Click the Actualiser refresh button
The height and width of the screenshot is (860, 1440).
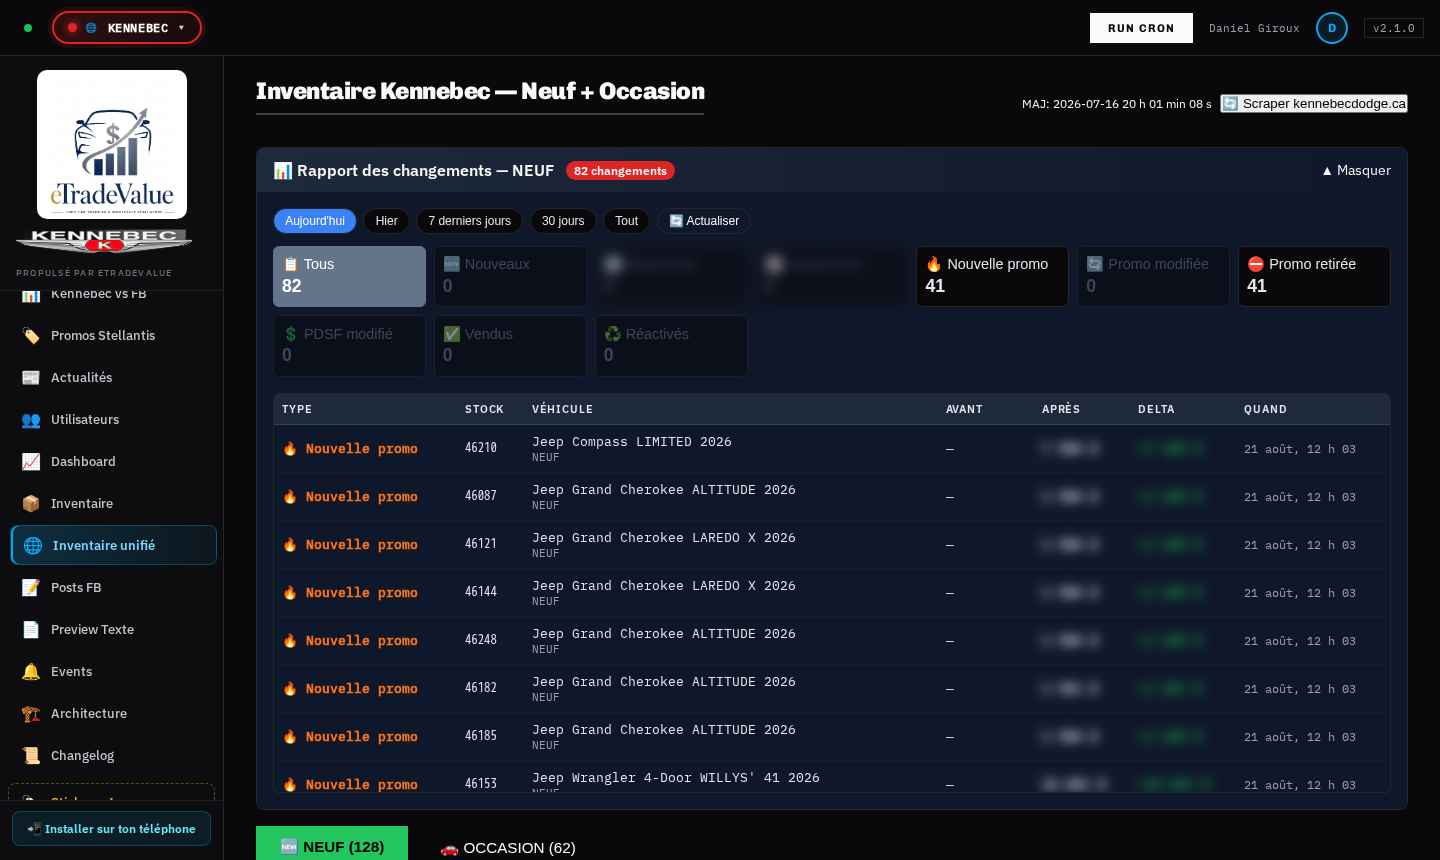[704, 221]
